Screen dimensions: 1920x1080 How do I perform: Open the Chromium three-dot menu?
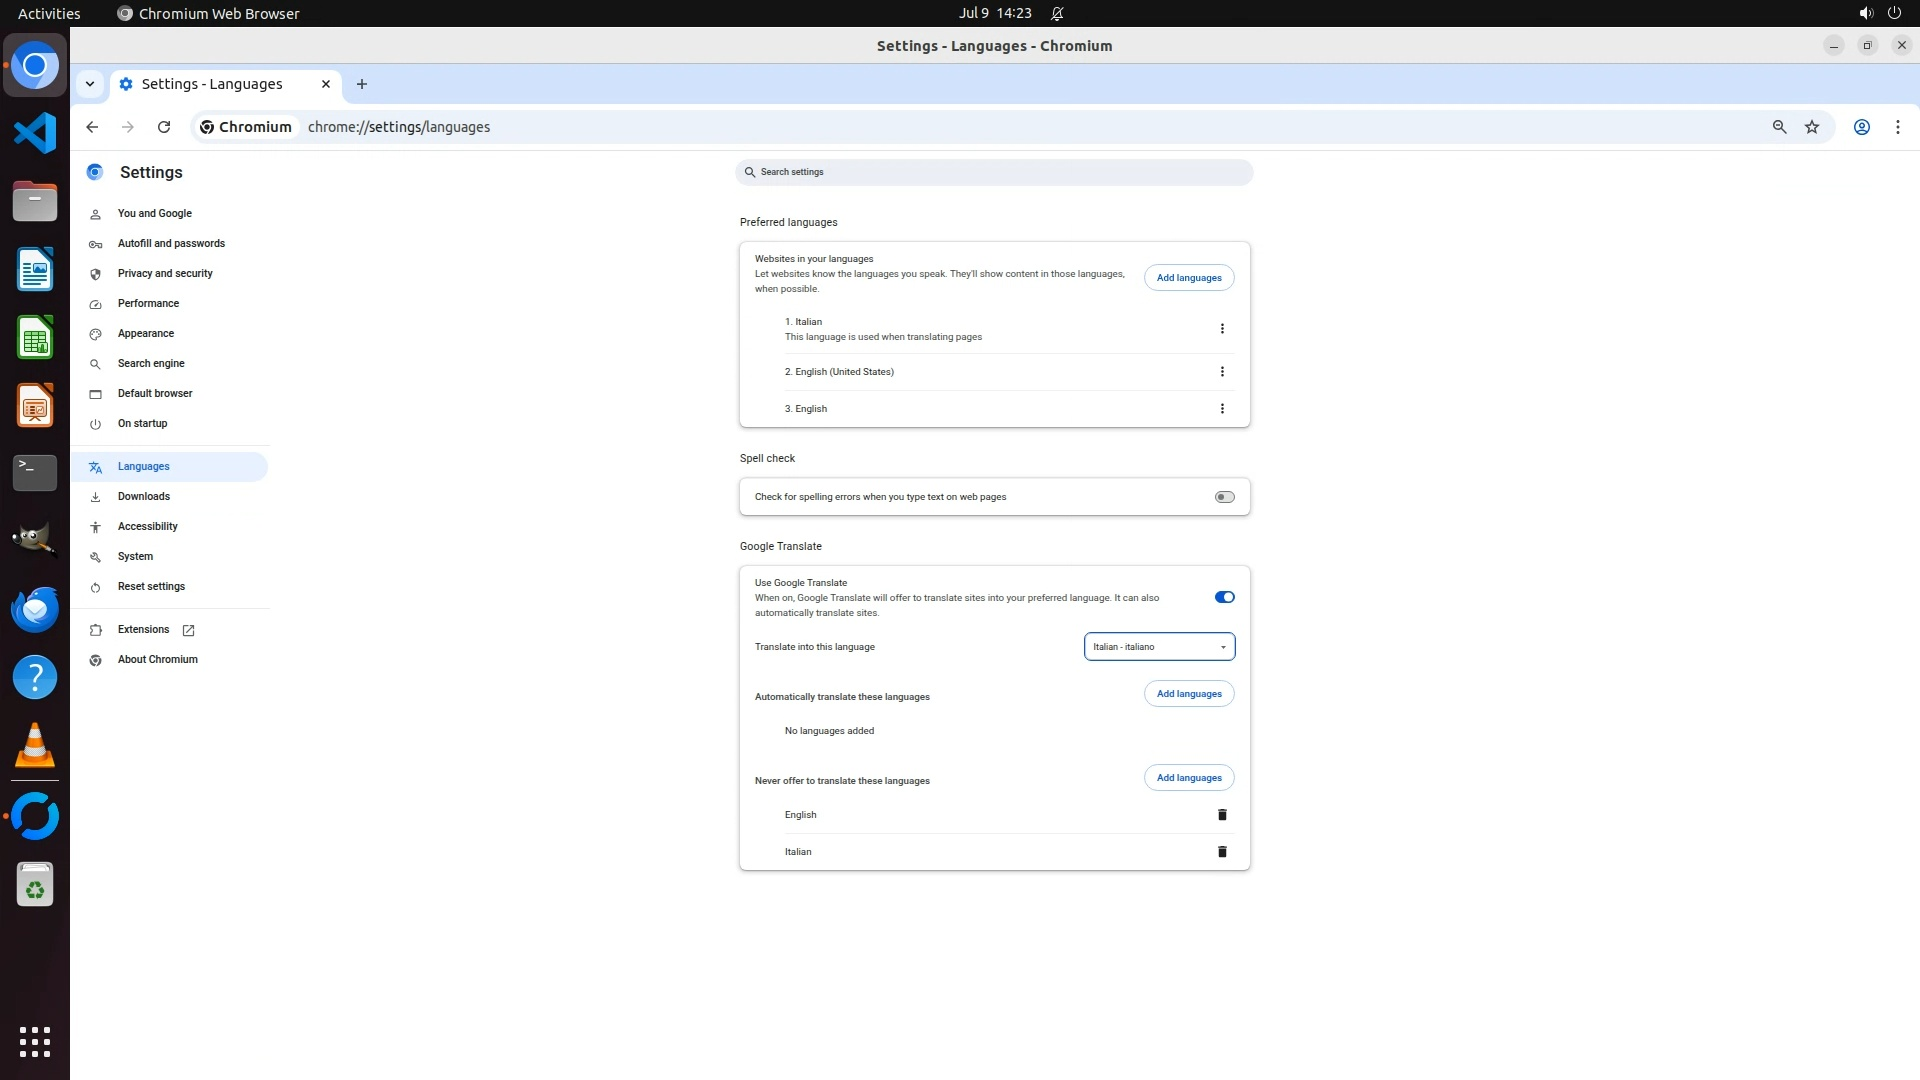pos(1897,127)
